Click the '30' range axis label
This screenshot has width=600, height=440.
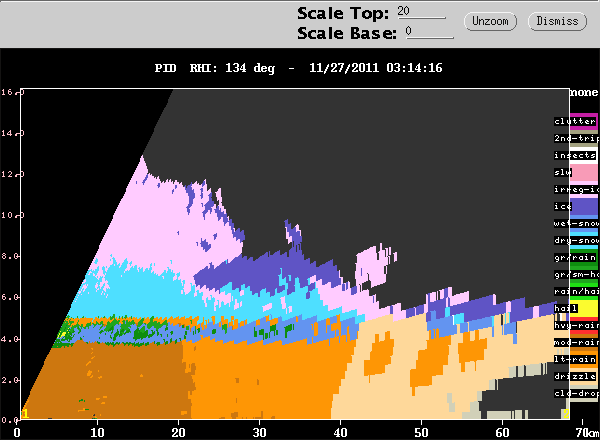click(x=259, y=433)
